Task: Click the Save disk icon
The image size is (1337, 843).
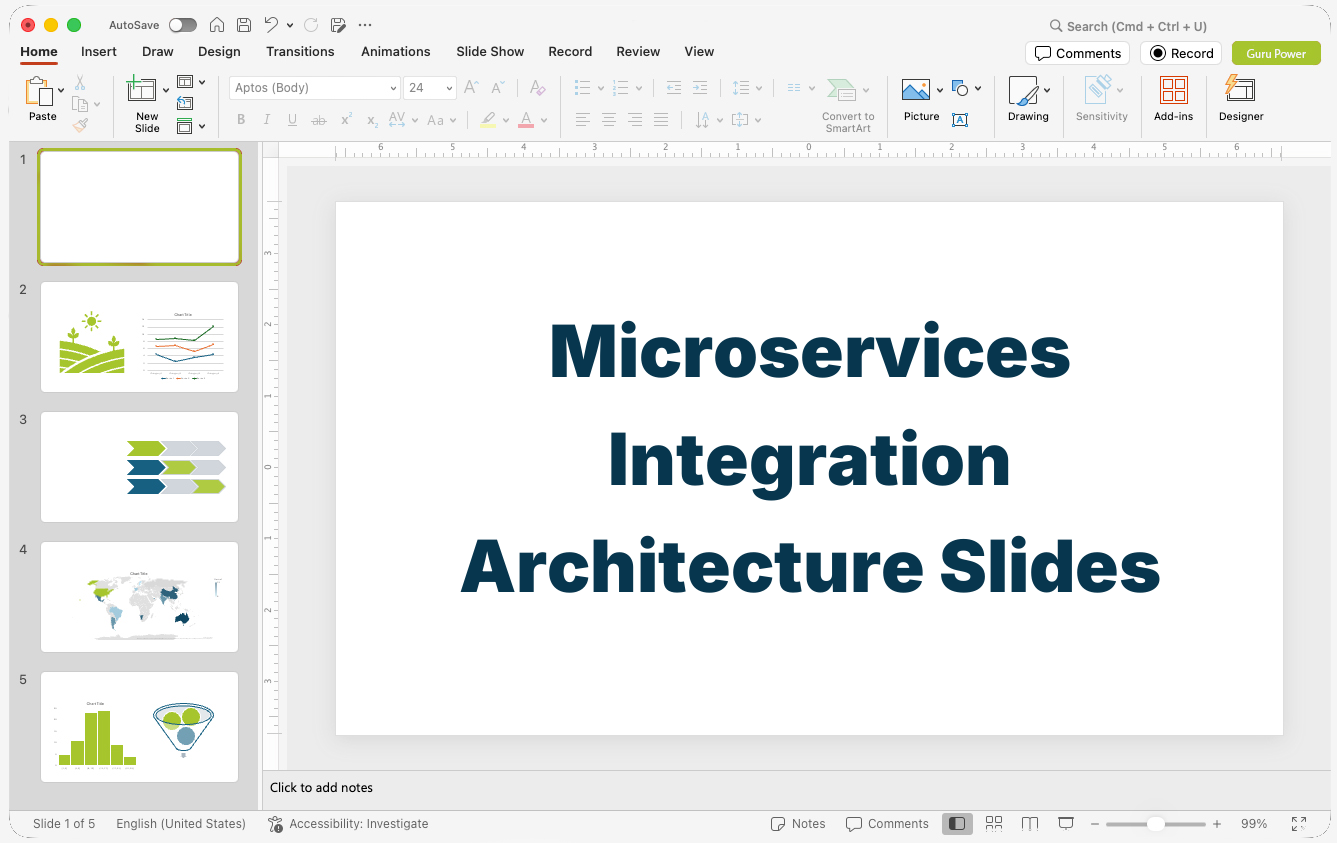Action: [x=244, y=25]
